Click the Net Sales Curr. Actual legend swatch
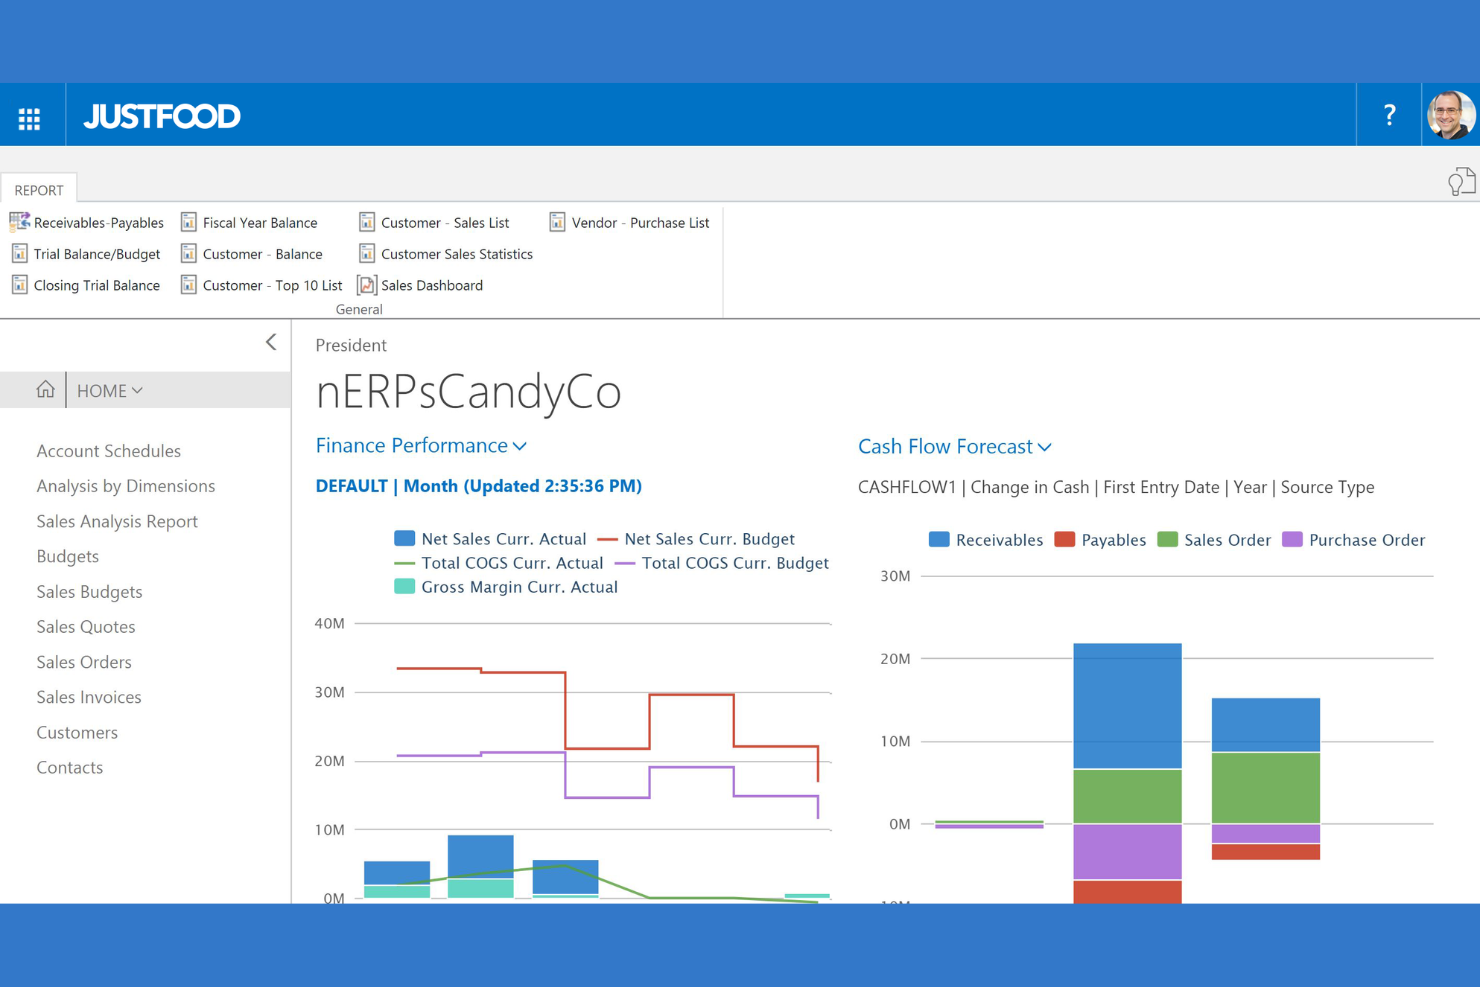This screenshot has height=987, width=1480. point(404,539)
